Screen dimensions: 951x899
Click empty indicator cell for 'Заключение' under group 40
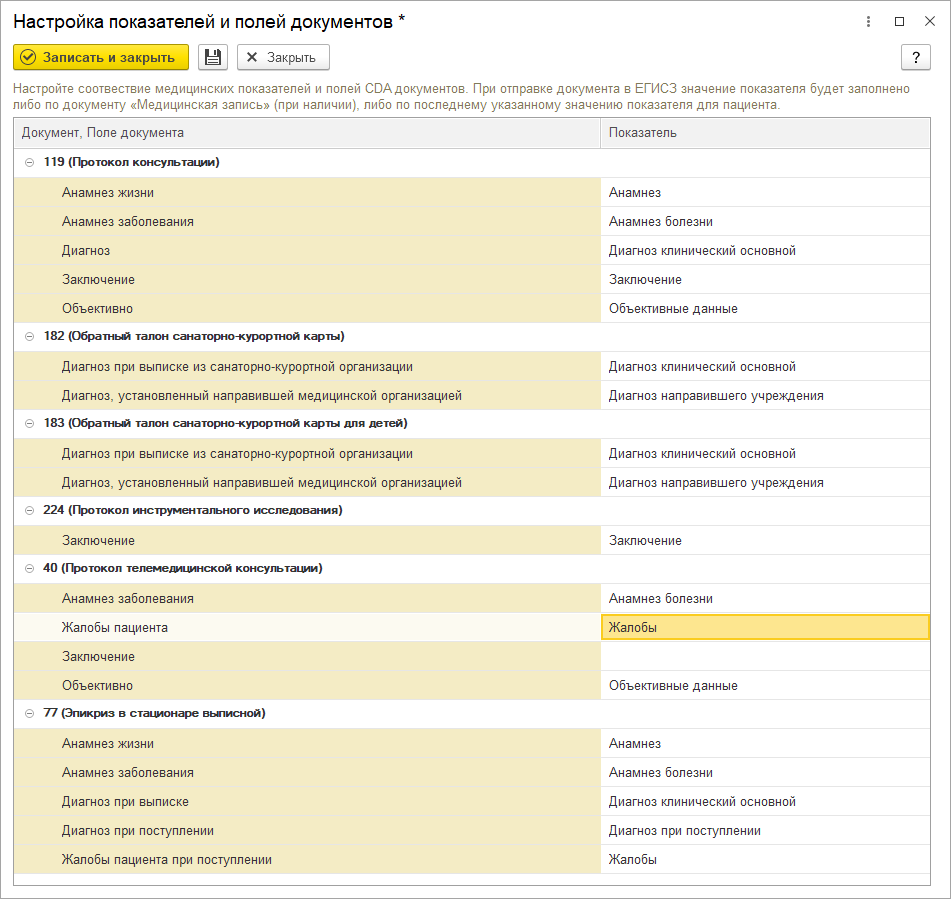[765, 656]
